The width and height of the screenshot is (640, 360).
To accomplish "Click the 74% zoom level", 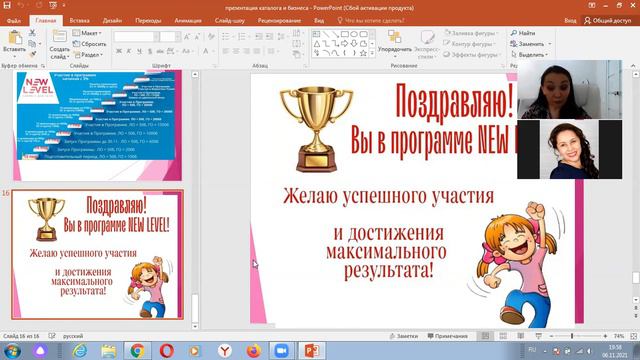I will click(x=619, y=336).
